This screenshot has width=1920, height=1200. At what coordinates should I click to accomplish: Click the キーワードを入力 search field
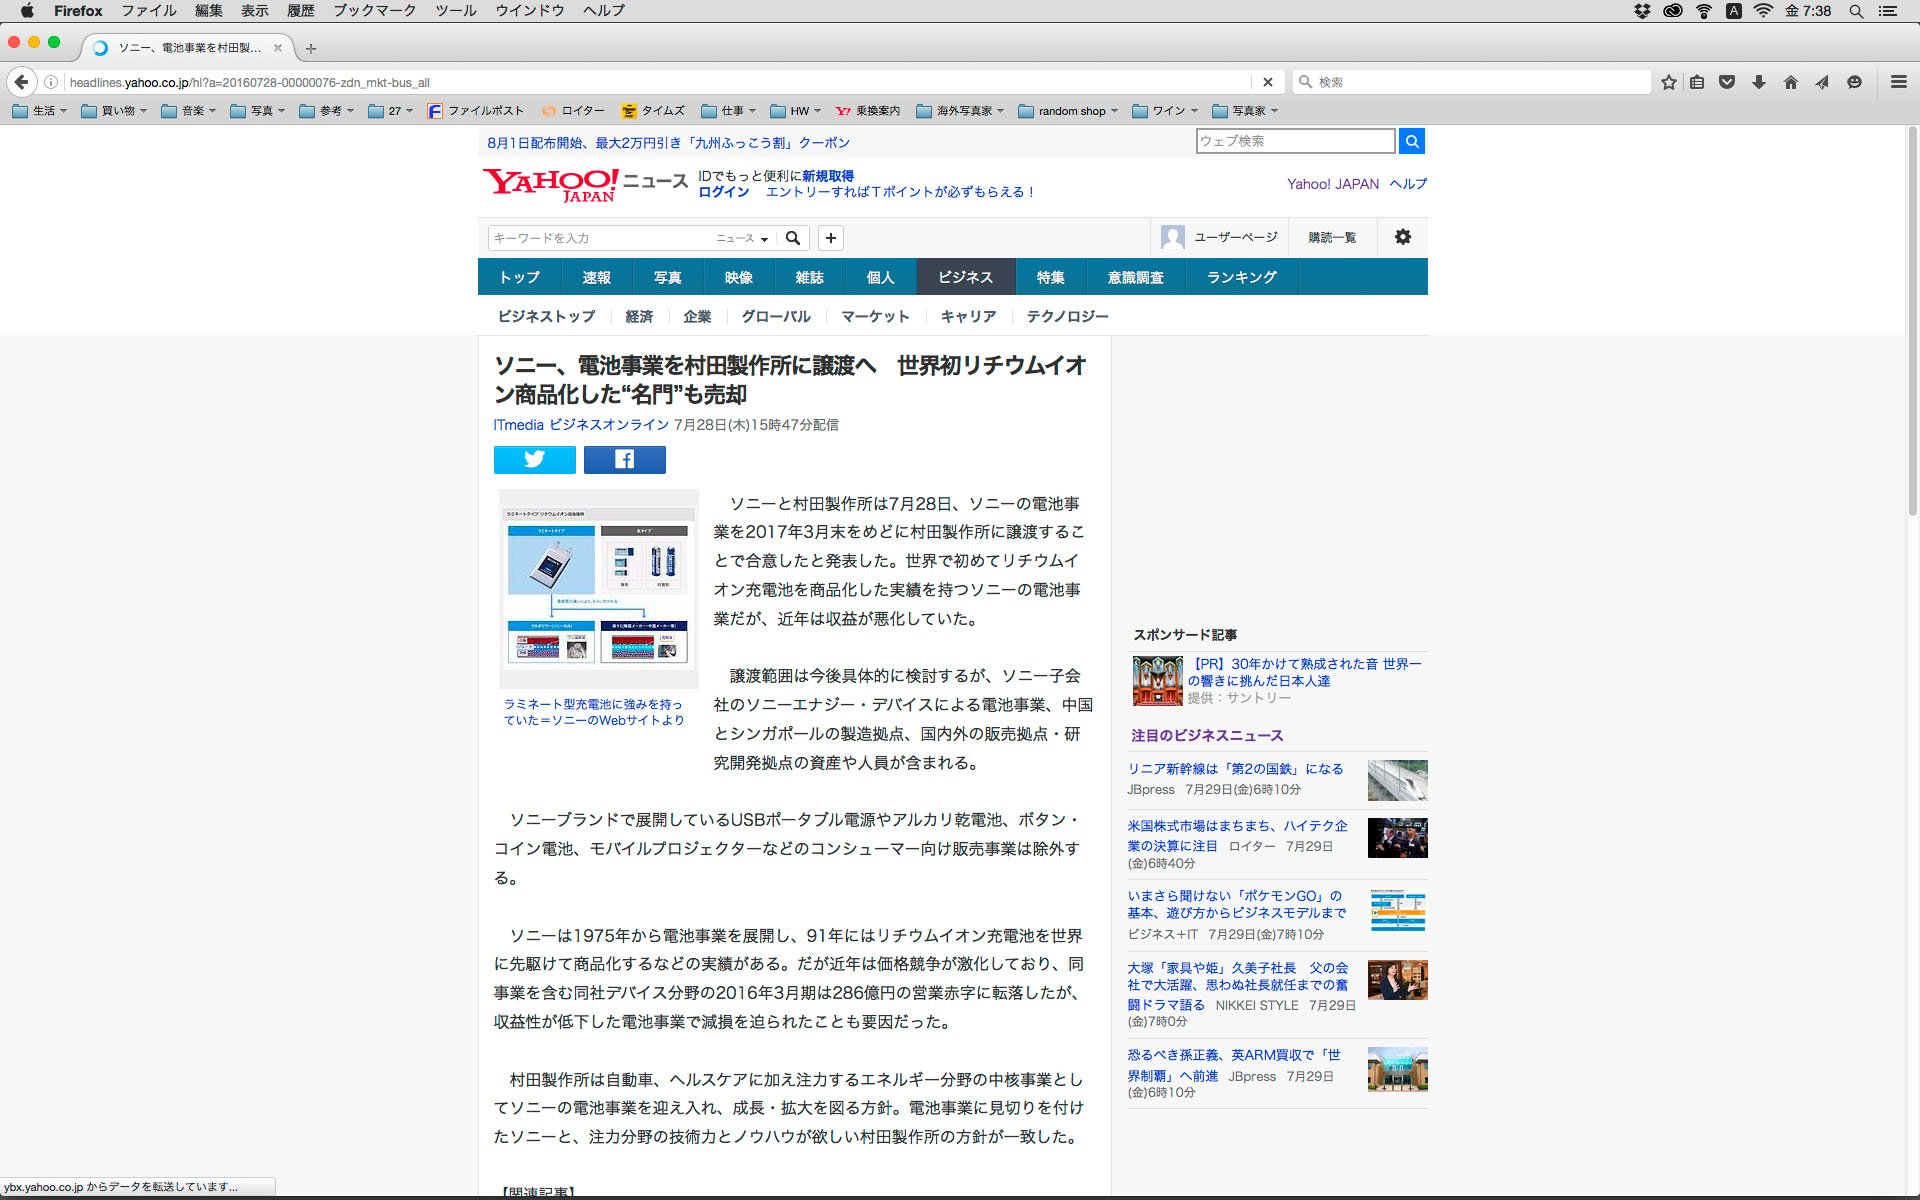(x=600, y=238)
